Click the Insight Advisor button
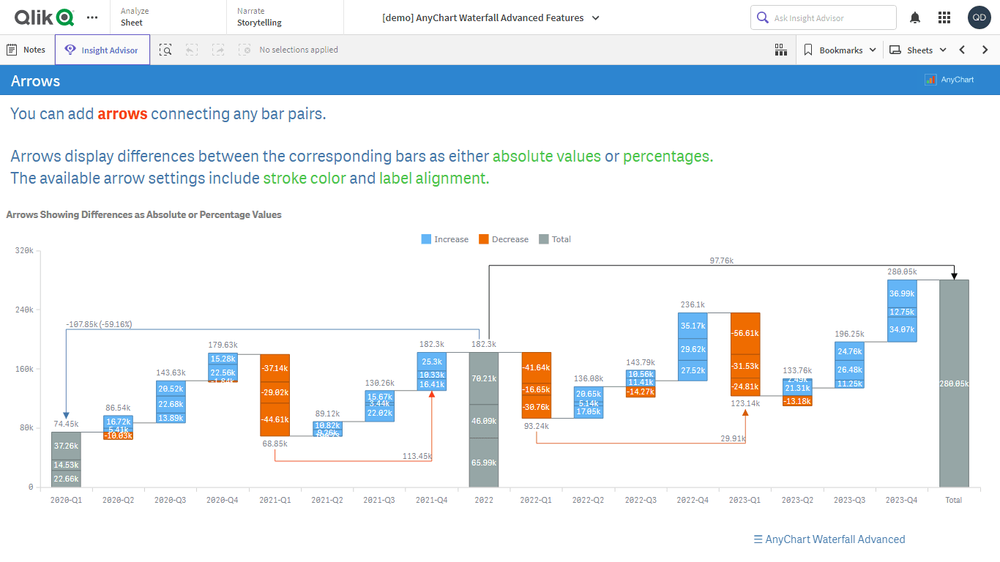Viewport: 1000px width, 562px height. pyautogui.click(x=102, y=50)
